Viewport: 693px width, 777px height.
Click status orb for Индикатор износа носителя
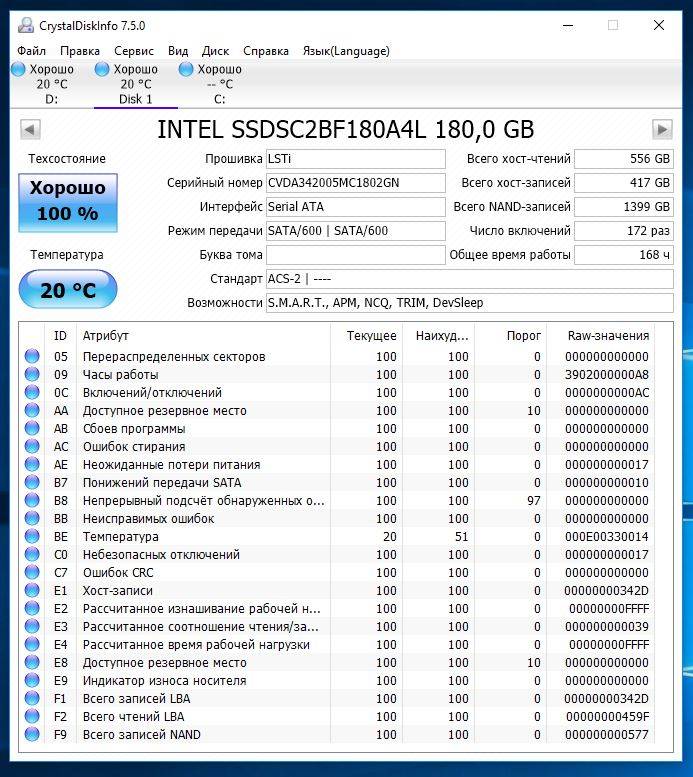click(x=32, y=680)
